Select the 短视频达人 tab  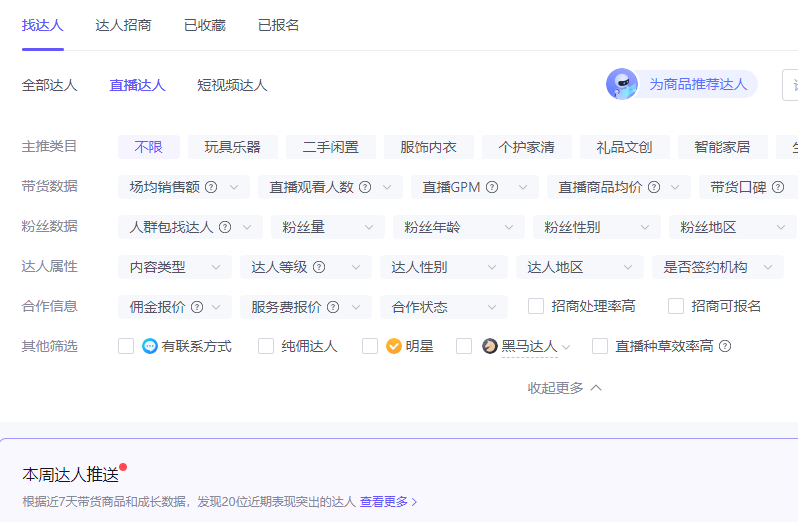[232, 85]
